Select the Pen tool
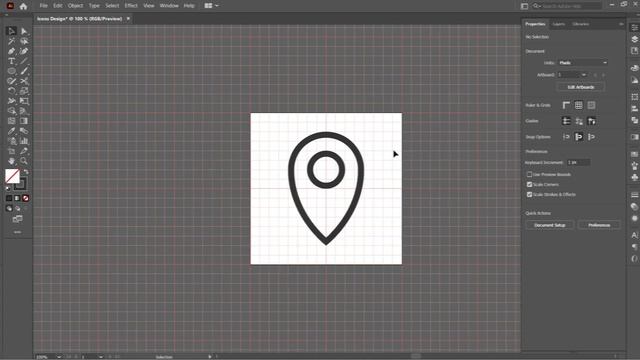 (x=11, y=51)
